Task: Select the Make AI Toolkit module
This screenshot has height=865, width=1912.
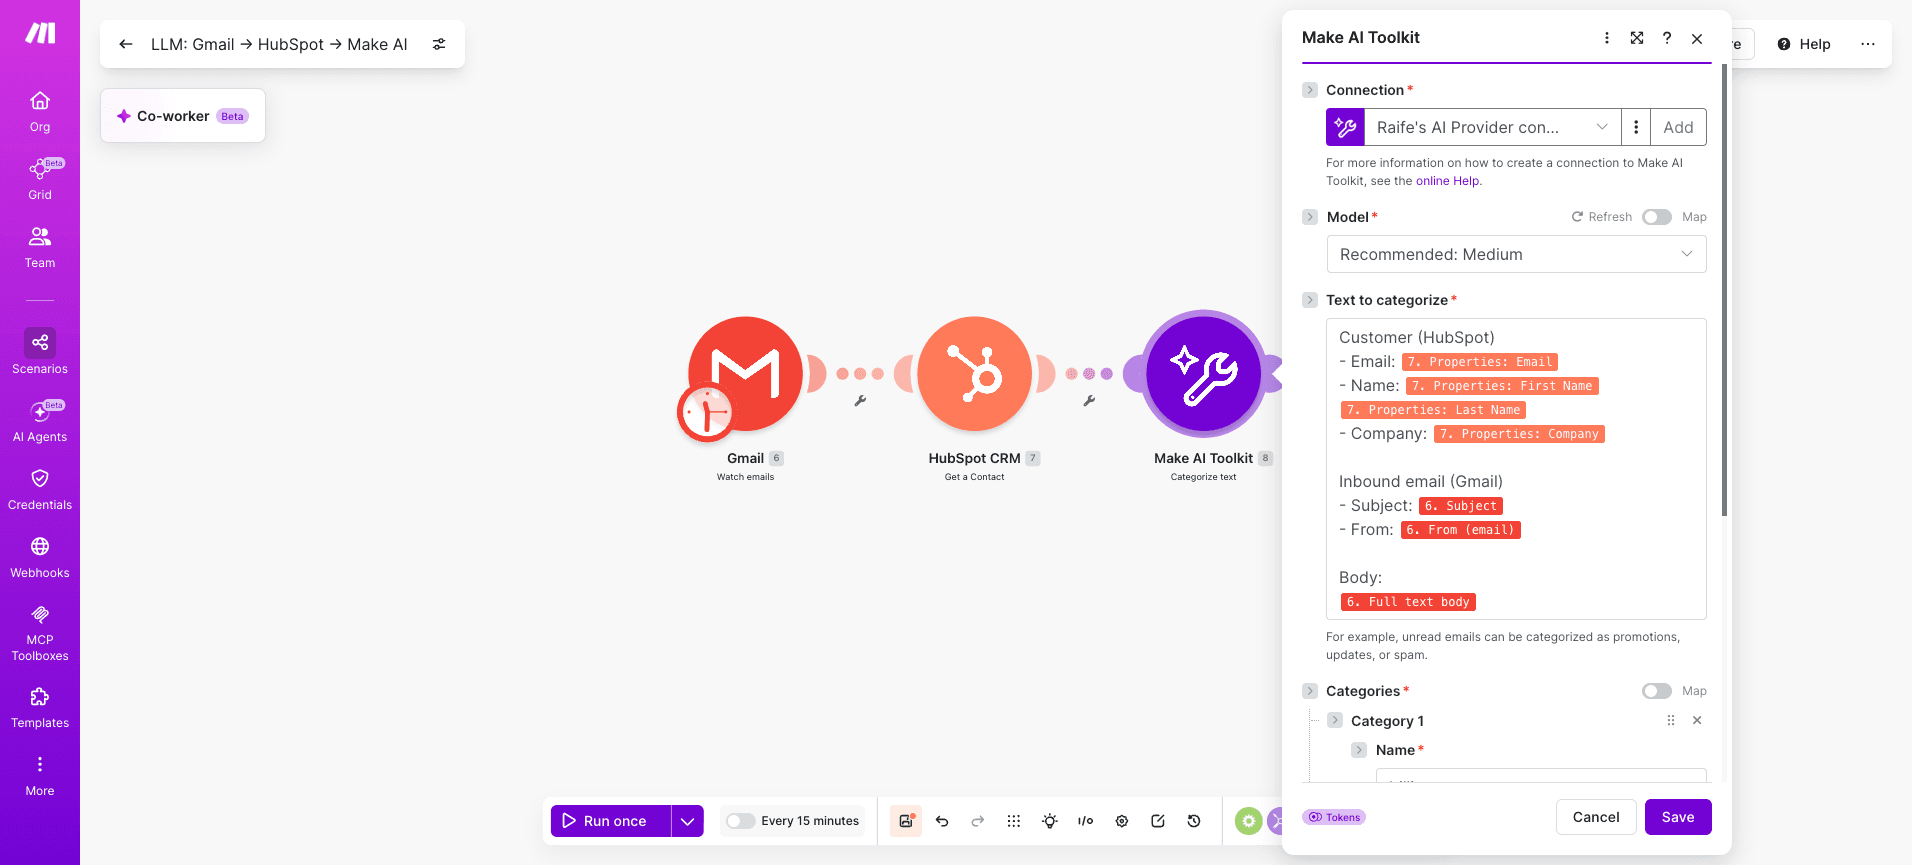Action: [1204, 374]
